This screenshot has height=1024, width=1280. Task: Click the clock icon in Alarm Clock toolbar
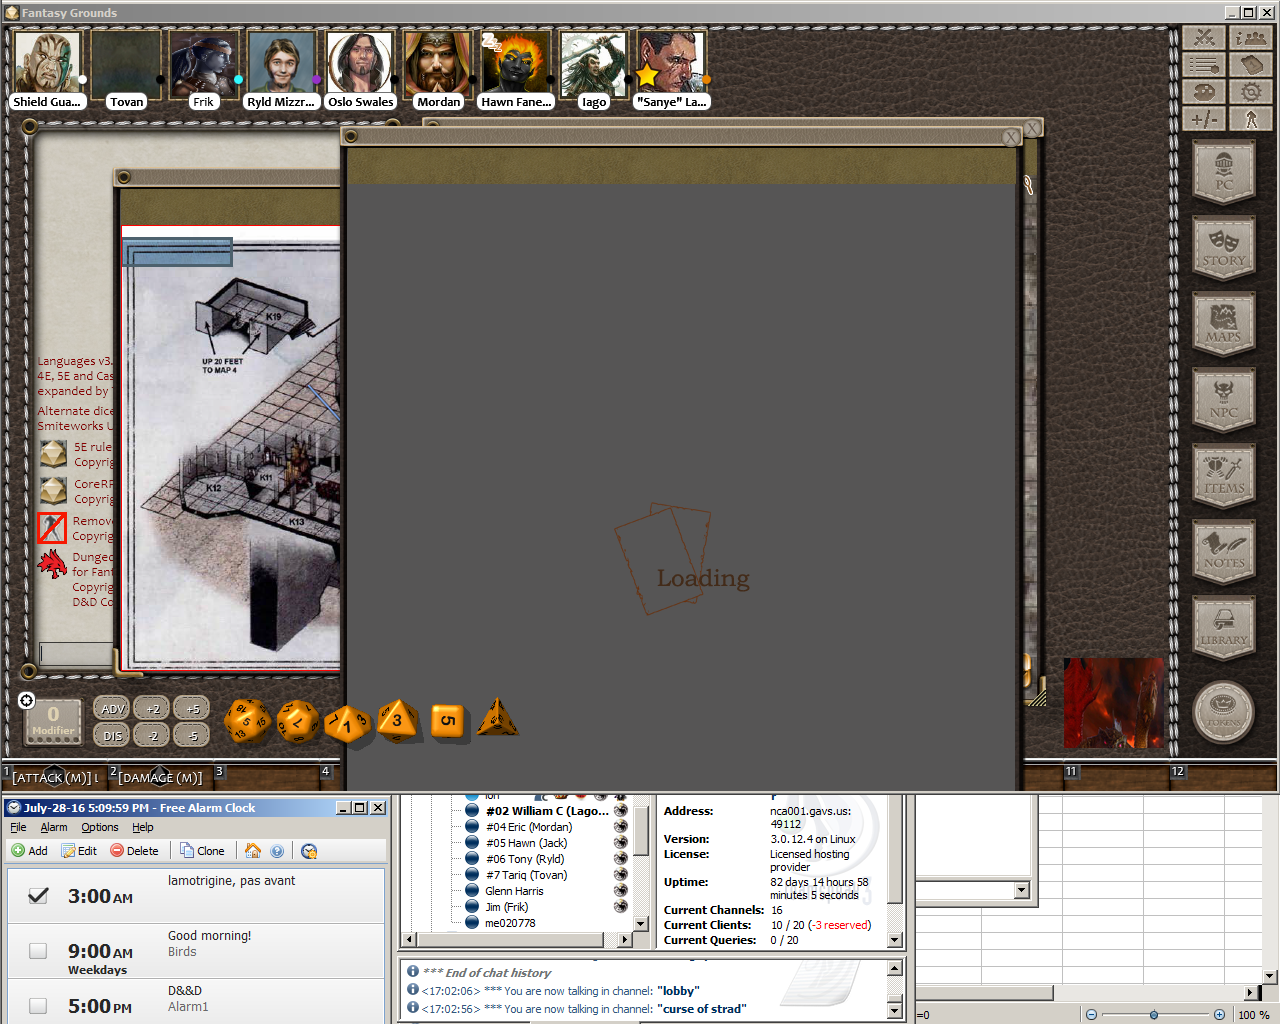point(309,851)
